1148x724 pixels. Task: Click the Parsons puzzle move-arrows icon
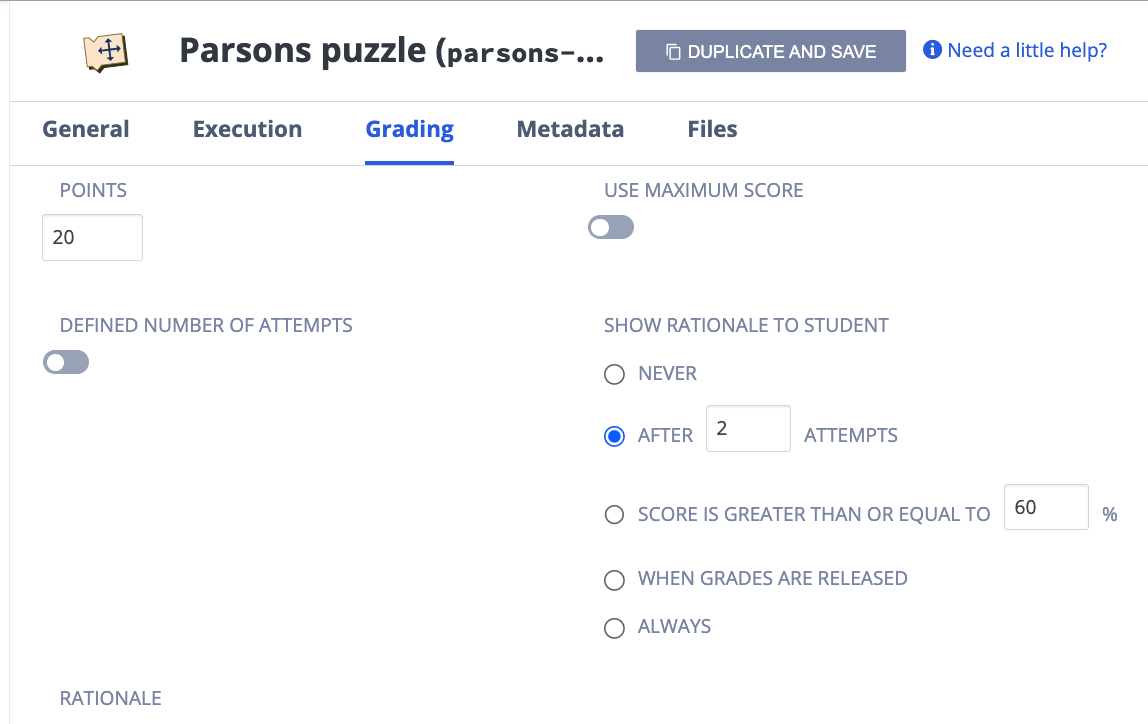[105, 51]
